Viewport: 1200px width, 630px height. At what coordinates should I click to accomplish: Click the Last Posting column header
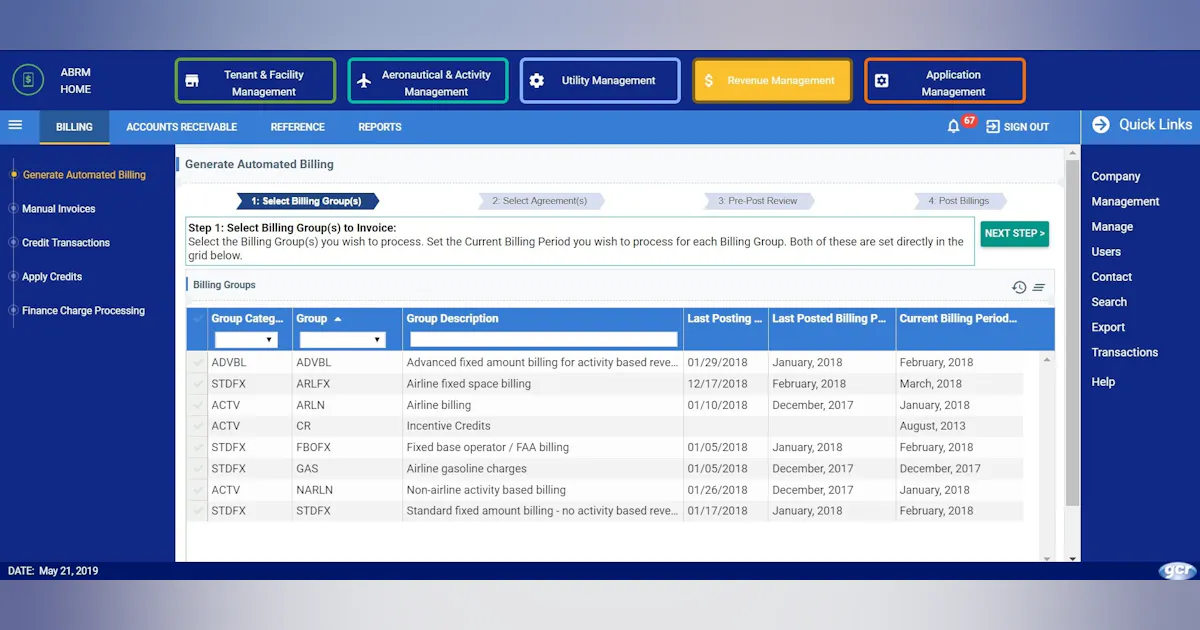click(x=725, y=319)
